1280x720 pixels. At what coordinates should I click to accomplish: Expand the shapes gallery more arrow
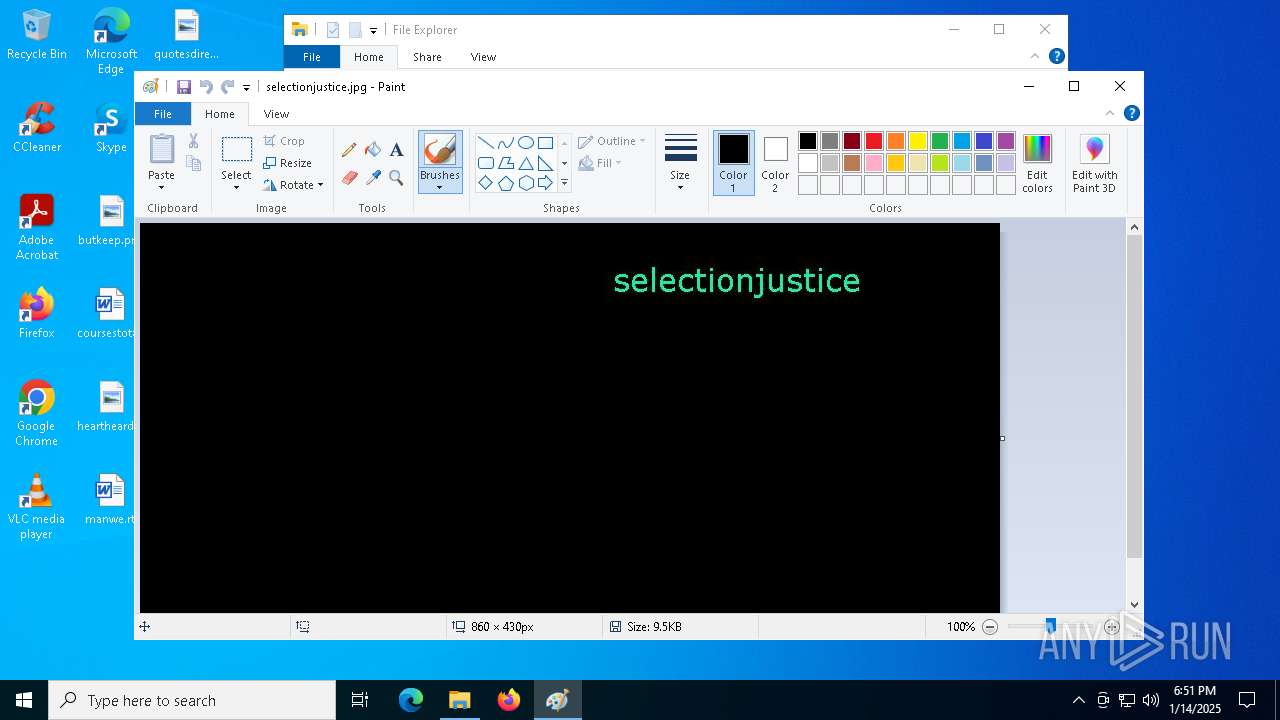(564, 183)
